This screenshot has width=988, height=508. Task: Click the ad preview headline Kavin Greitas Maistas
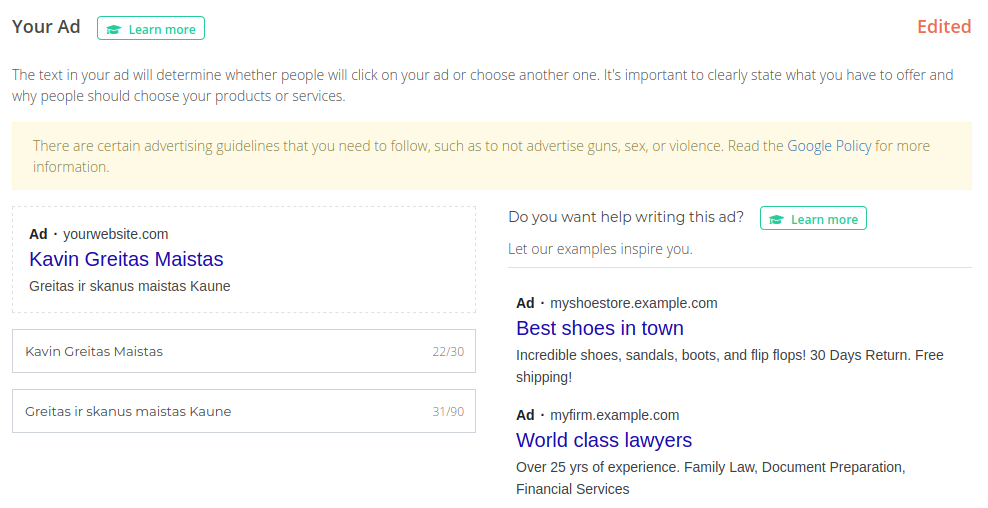pos(126,259)
